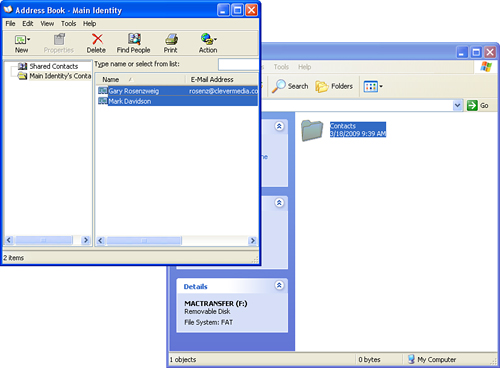Minimize the Explorer window
The image size is (500, 368).
pyautogui.click(x=462, y=52)
